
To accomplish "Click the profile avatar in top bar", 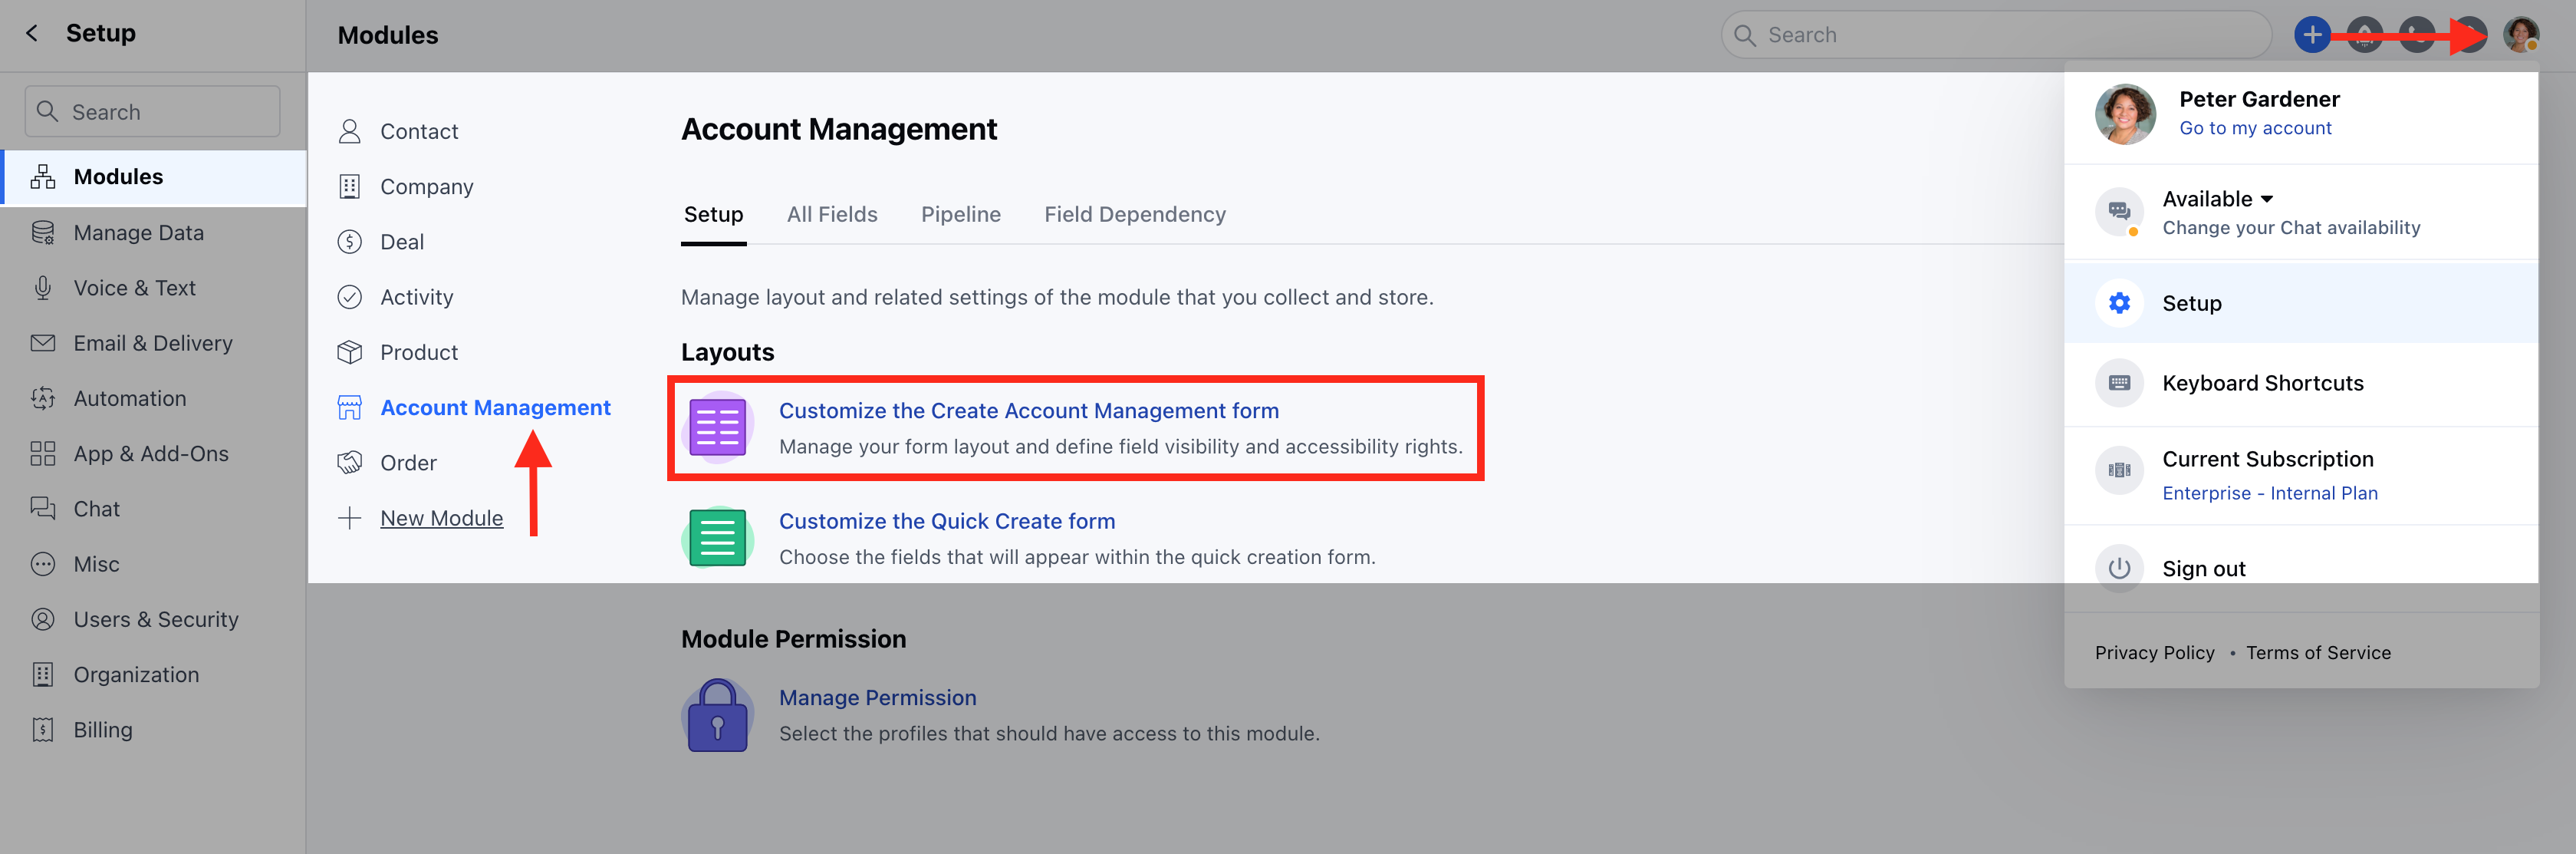I will pyautogui.click(x=2520, y=35).
